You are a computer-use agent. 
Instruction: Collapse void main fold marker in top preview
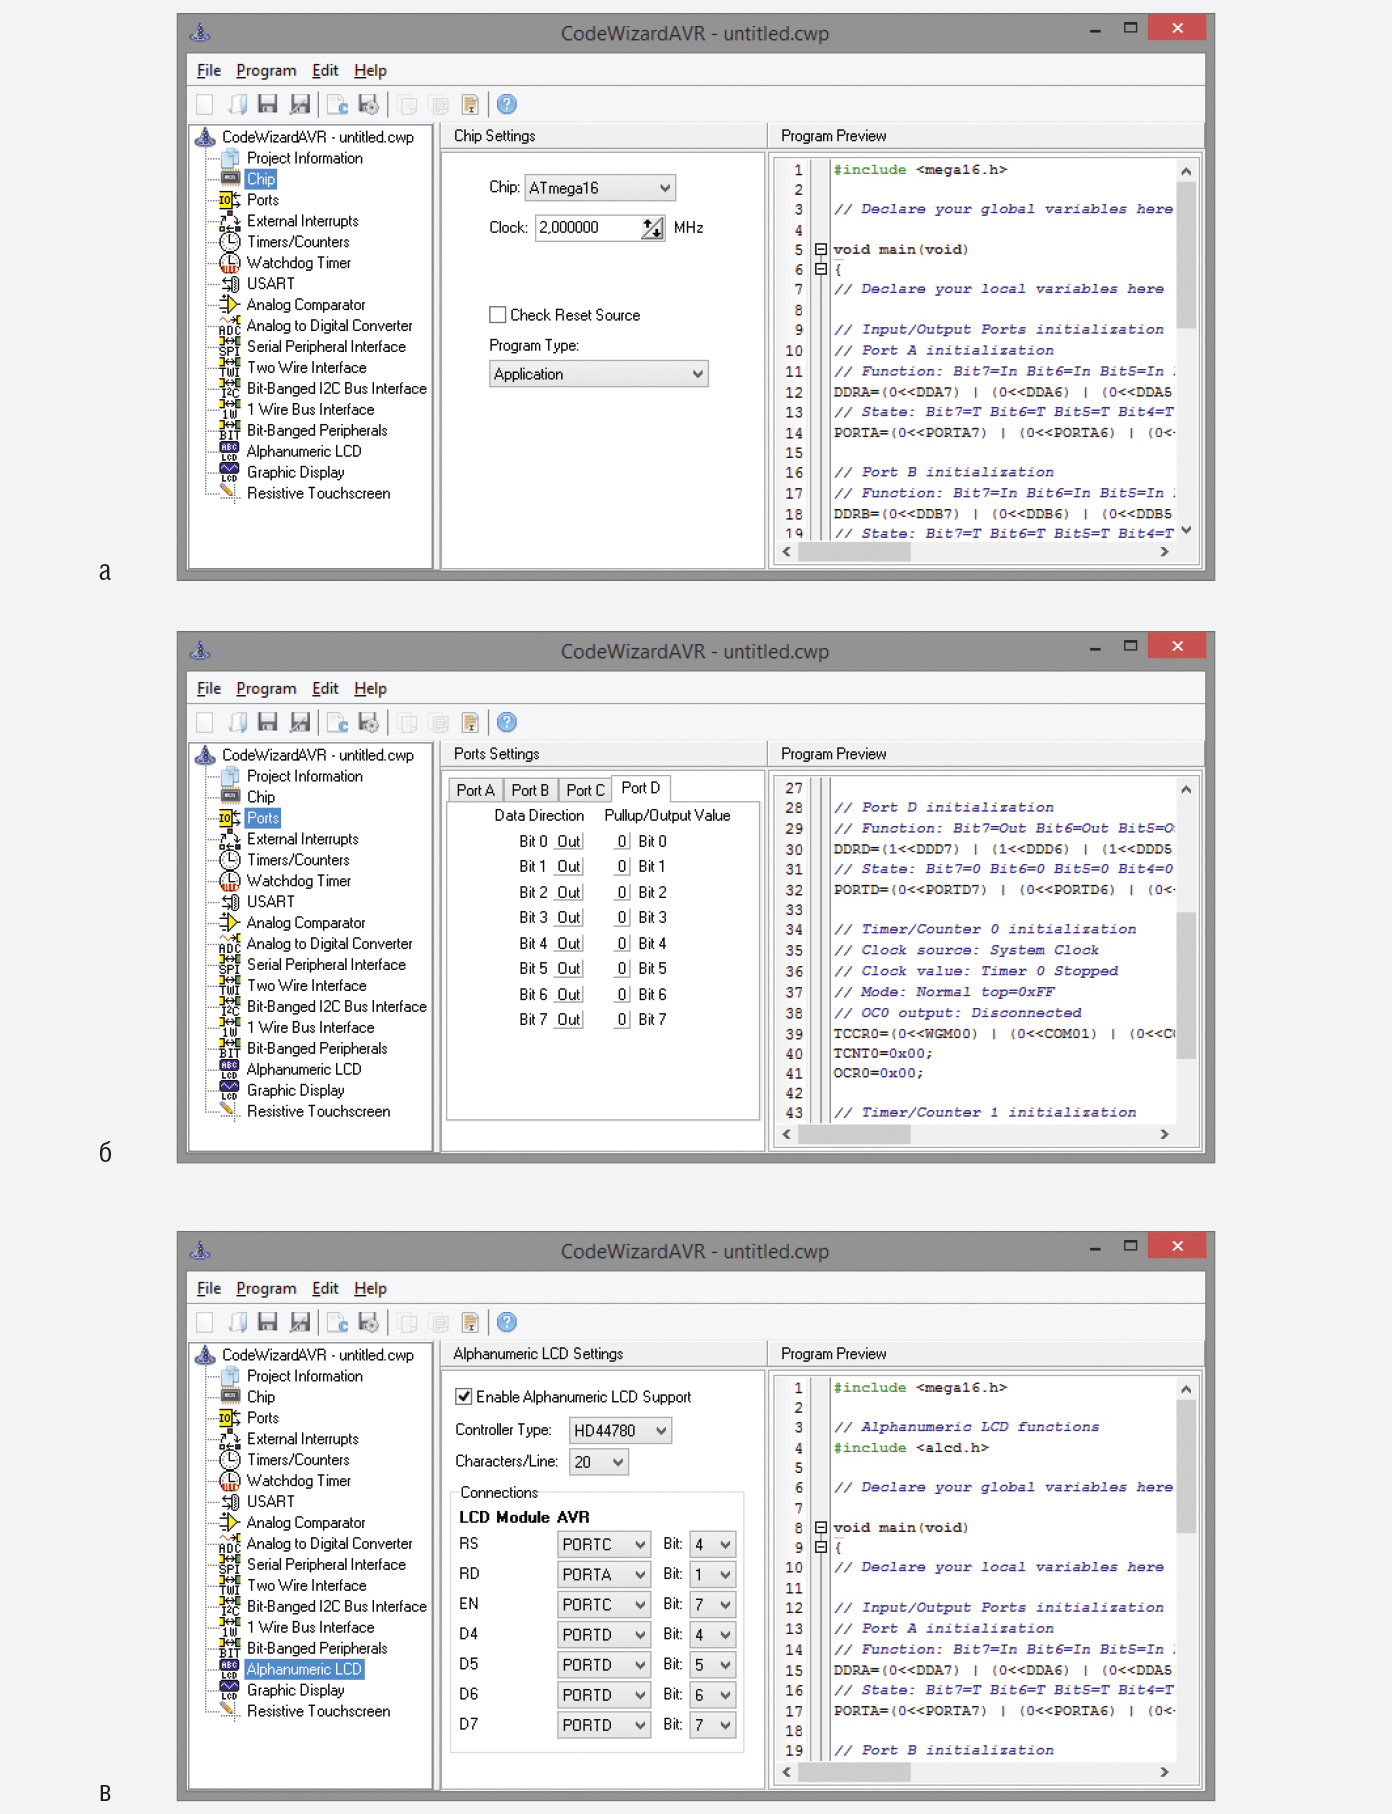coord(820,250)
